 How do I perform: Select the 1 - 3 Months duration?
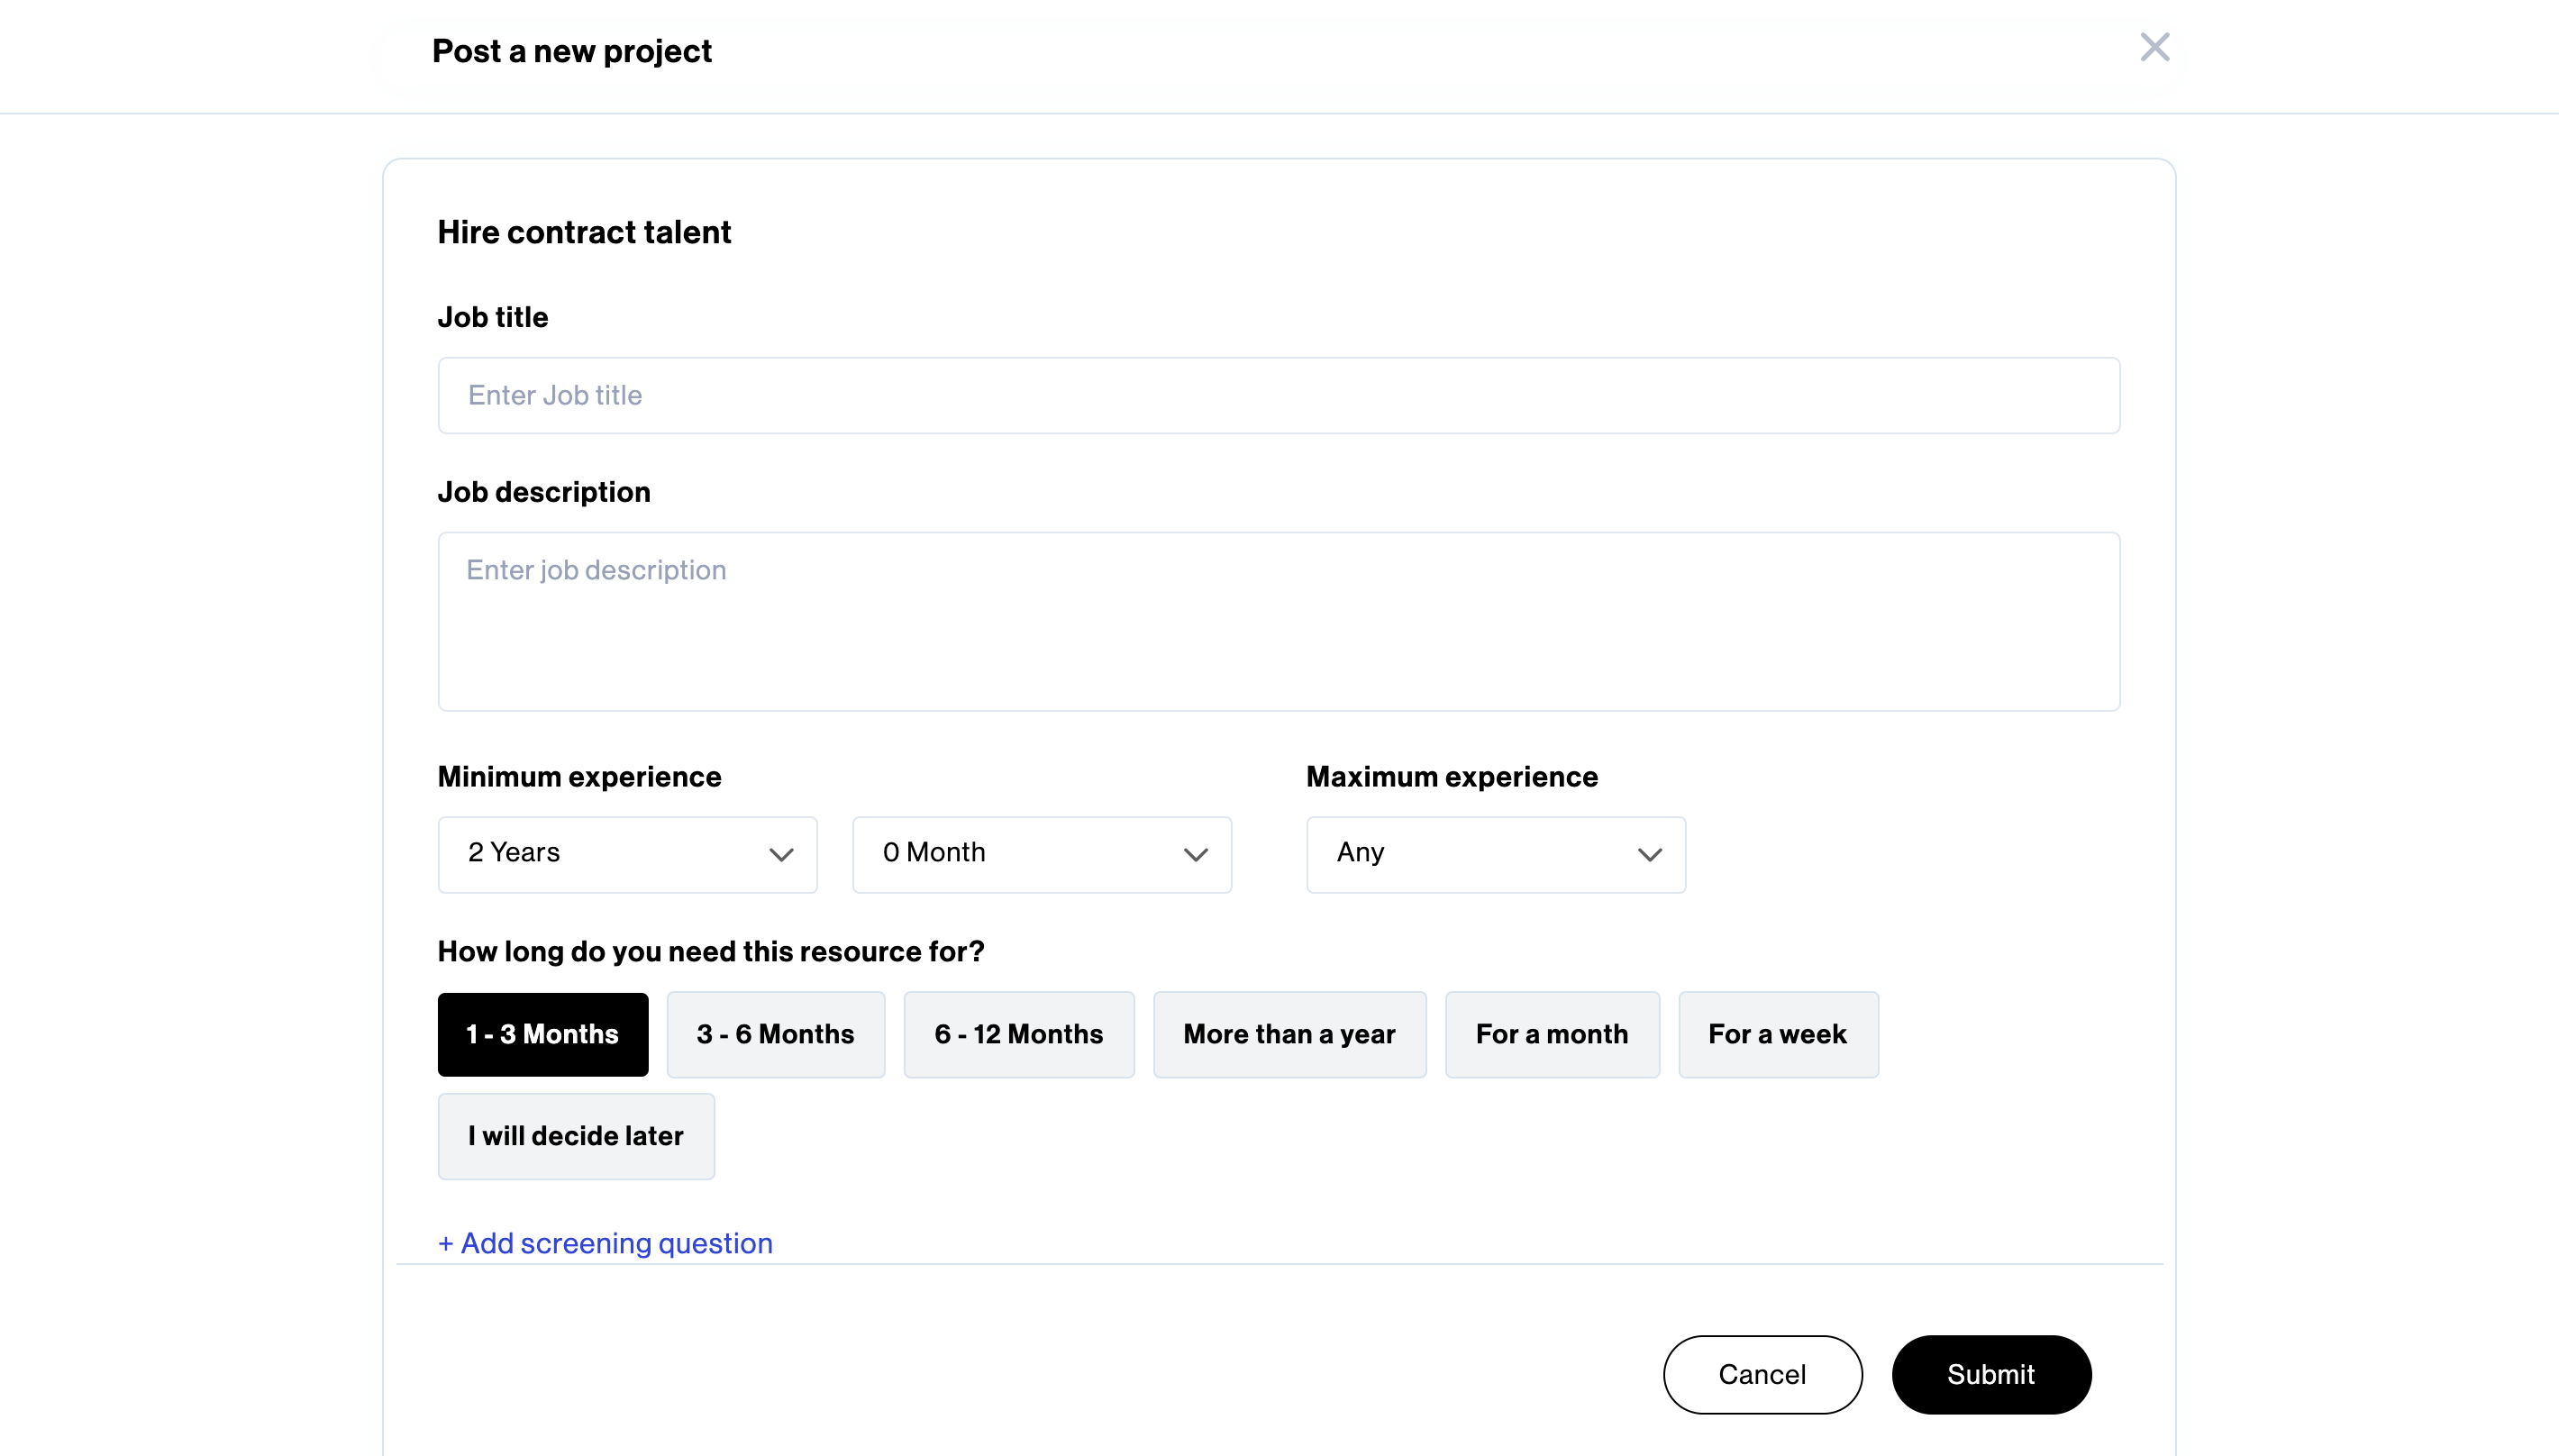[542, 1034]
